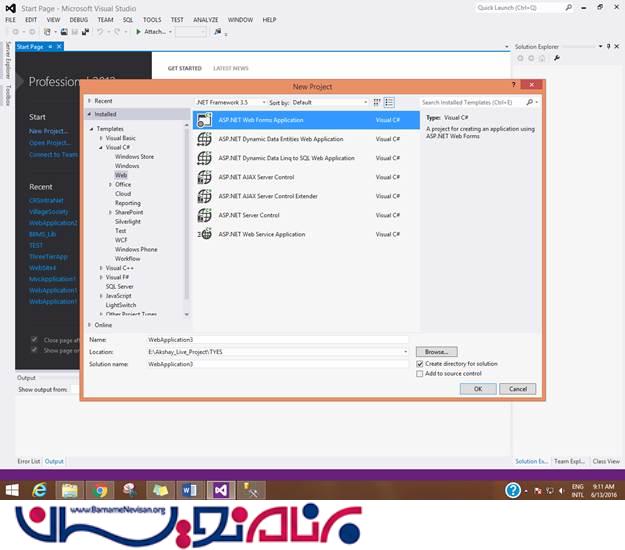Click the ASP.NET Server Control icon

[204, 215]
